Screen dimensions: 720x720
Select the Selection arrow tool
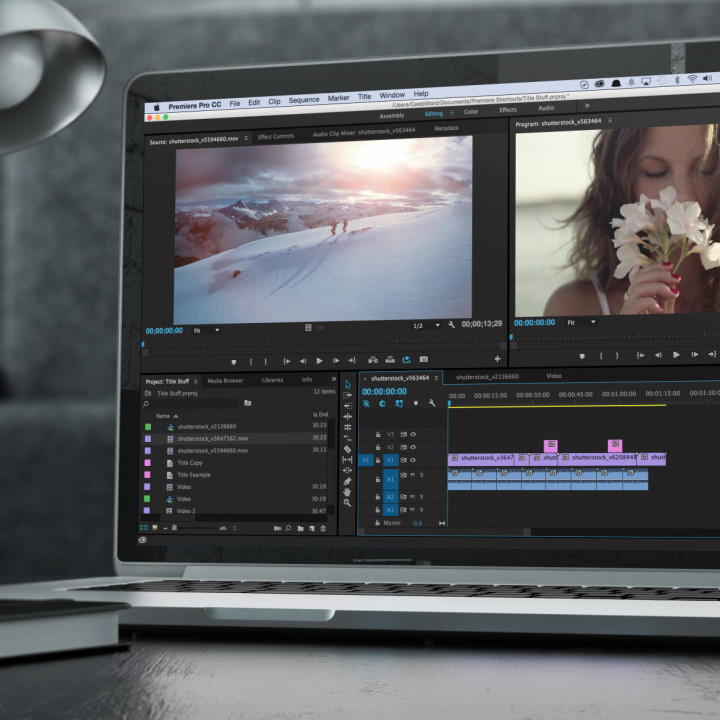click(x=348, y=384)
